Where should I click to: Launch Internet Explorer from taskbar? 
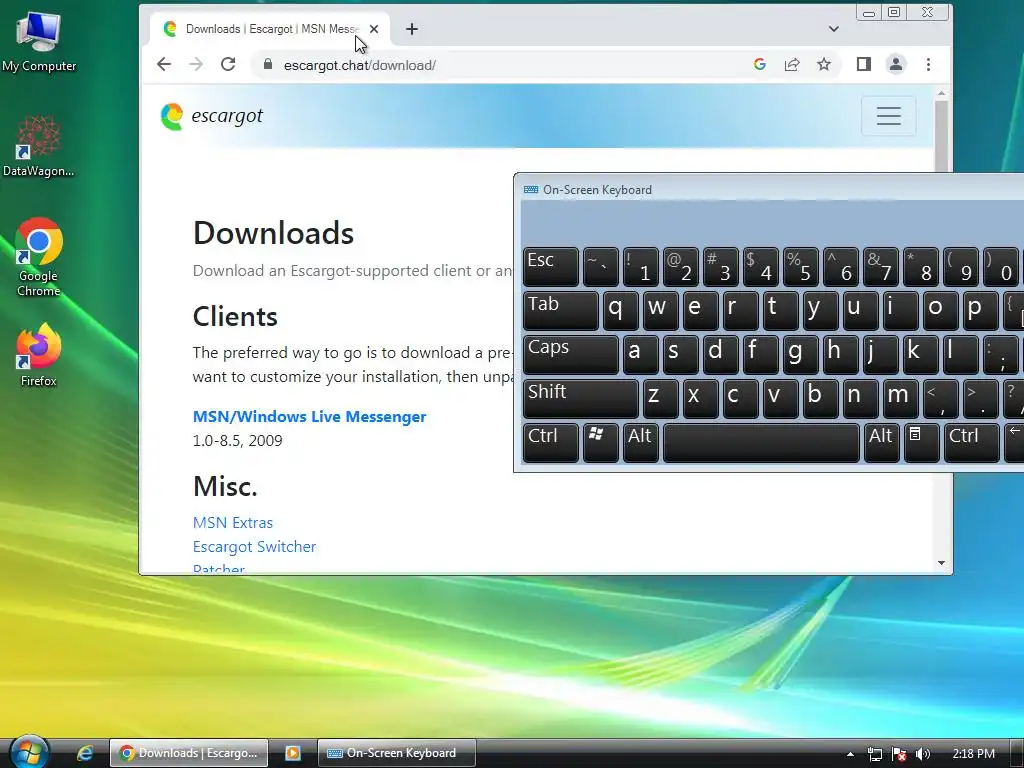85,753
